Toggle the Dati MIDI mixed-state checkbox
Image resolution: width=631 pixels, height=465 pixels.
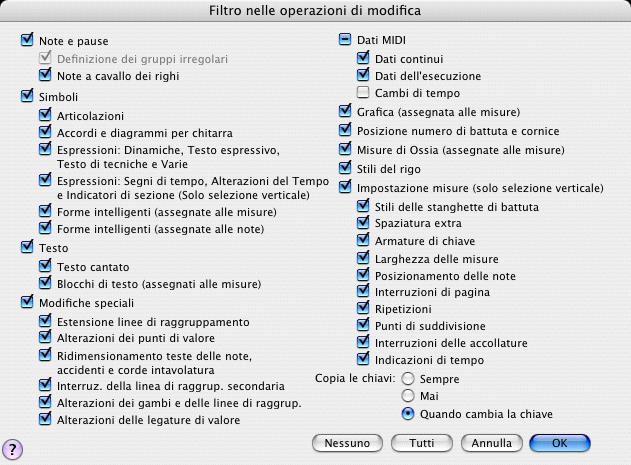pyautogui.click(x=345, y=41)
